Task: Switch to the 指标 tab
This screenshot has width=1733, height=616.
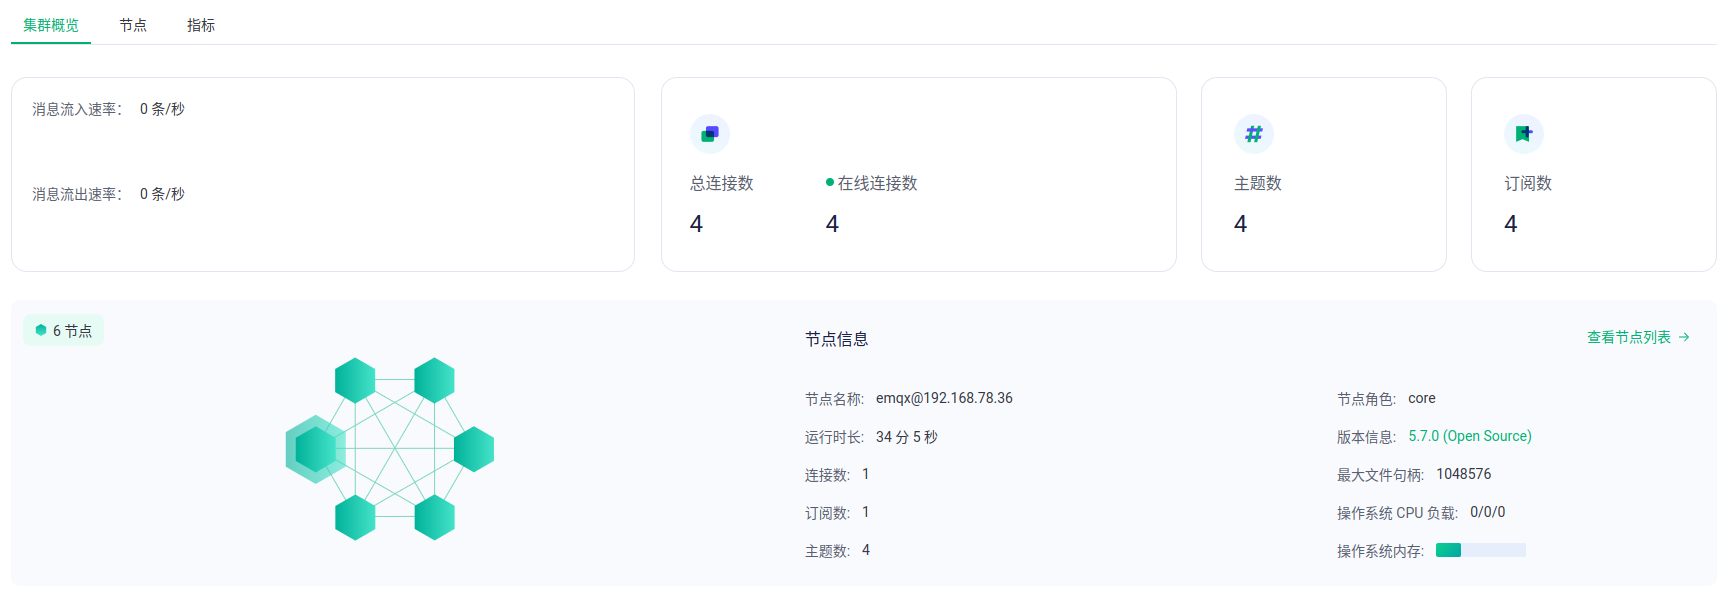Action: click(x=201, y=25)
